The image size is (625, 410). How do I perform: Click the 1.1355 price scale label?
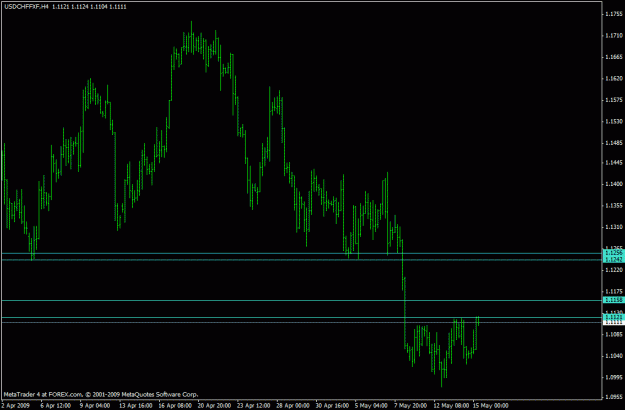[614, 206]
